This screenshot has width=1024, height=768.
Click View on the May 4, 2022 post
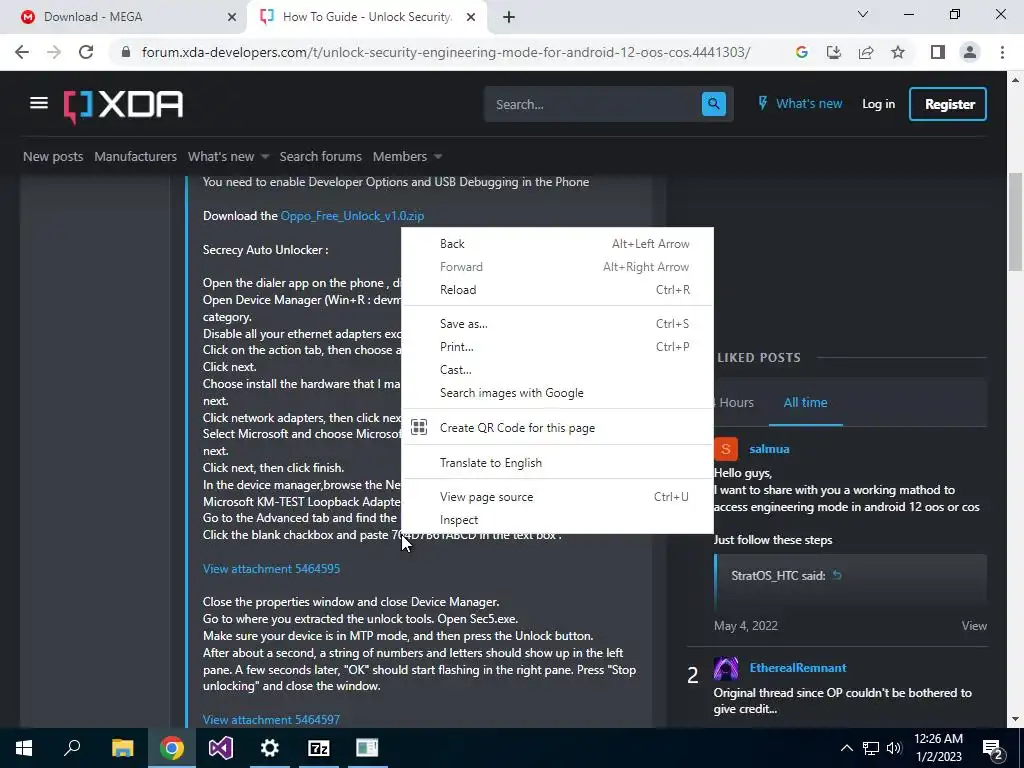[x=973, y=626]
